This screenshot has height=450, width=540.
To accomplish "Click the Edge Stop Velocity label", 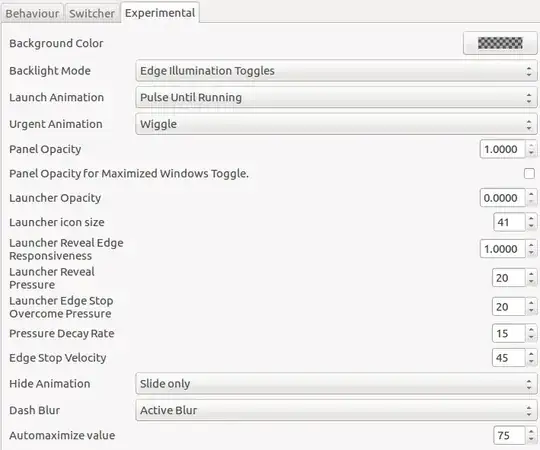I will point(58,358).
